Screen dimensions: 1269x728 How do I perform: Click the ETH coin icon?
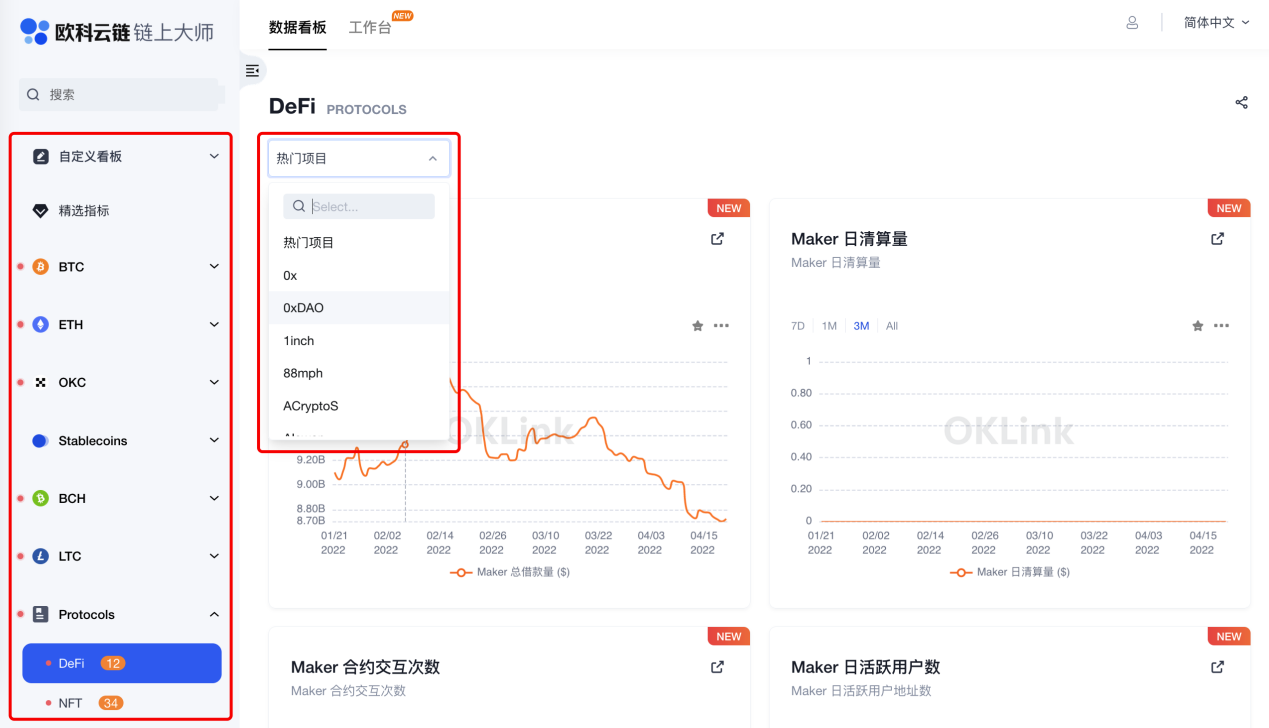pos(40,325)
